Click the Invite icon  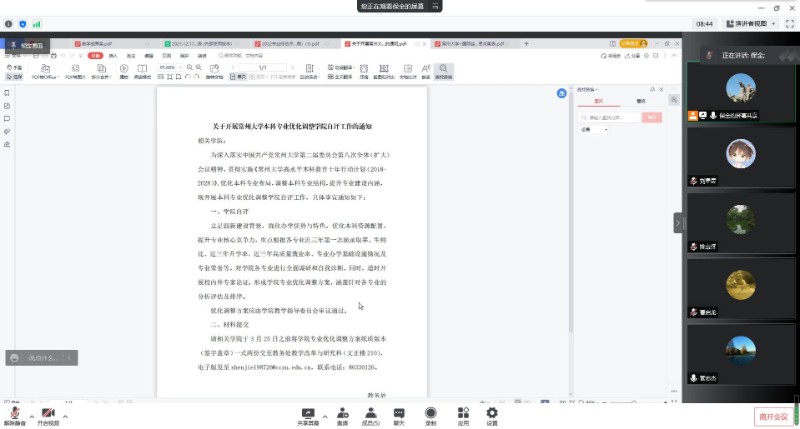tap(342, 412)
